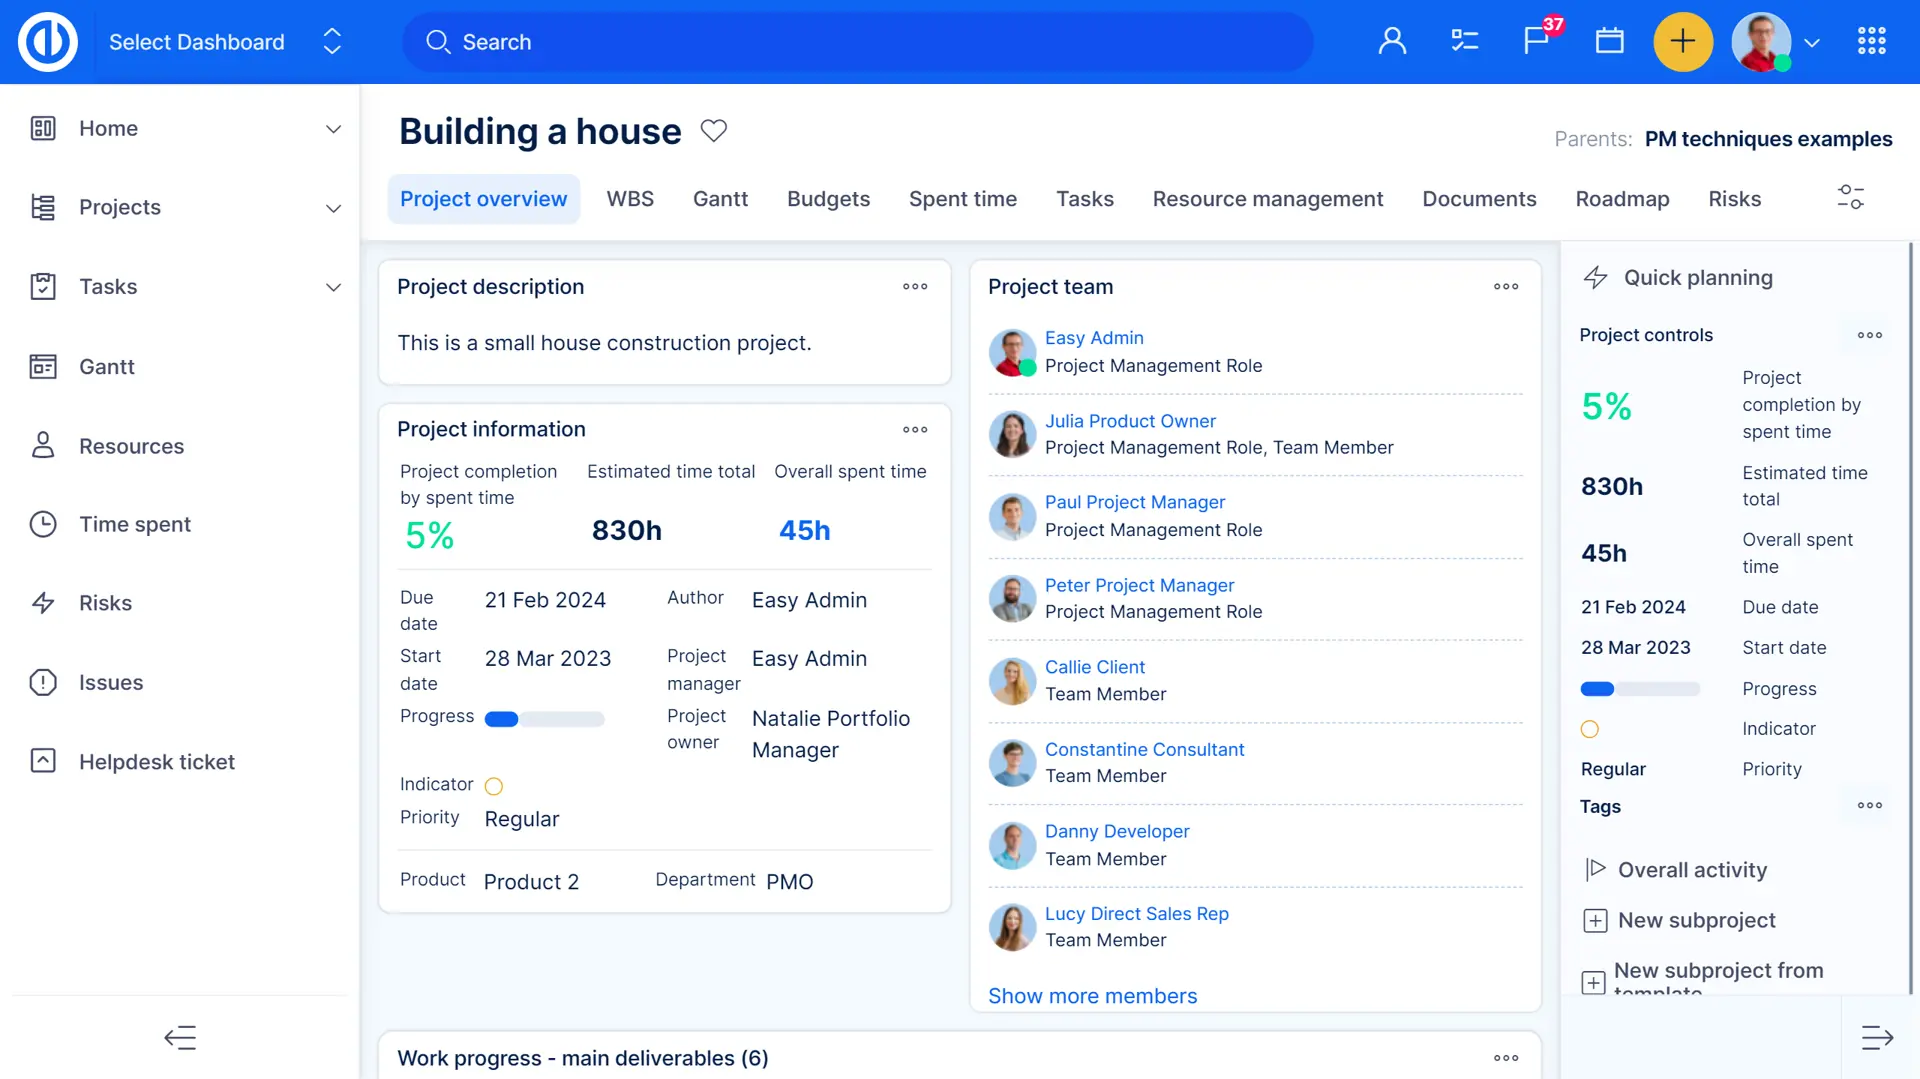Click the Progress bar in Project information

(x=544, y=719)
